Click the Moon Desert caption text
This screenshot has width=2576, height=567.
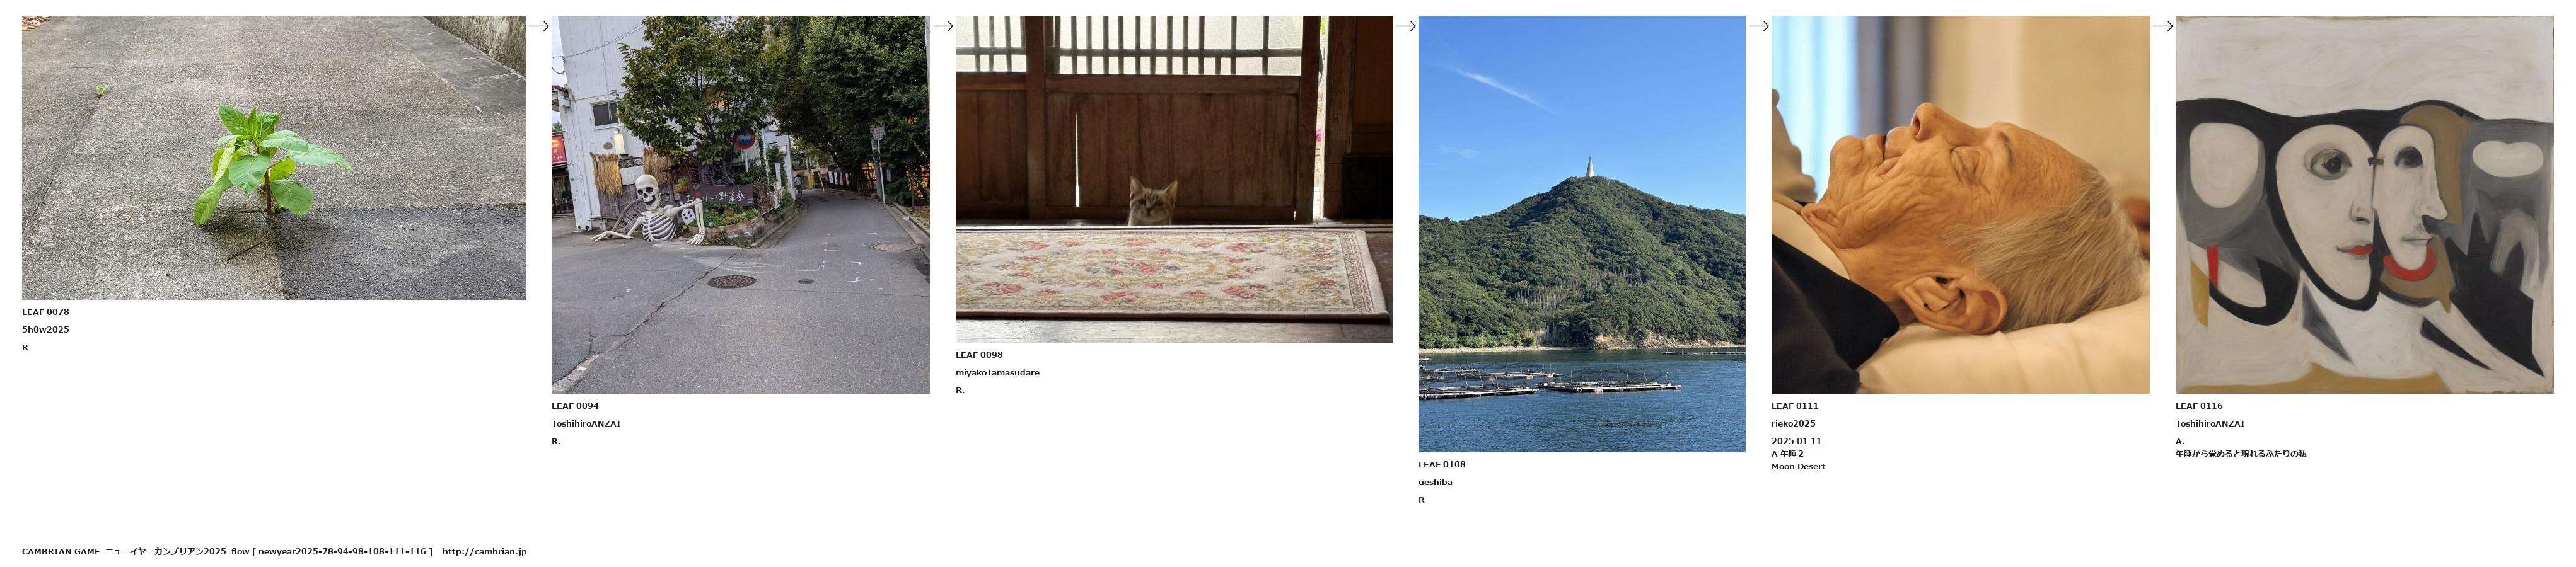pos(1798,467)
